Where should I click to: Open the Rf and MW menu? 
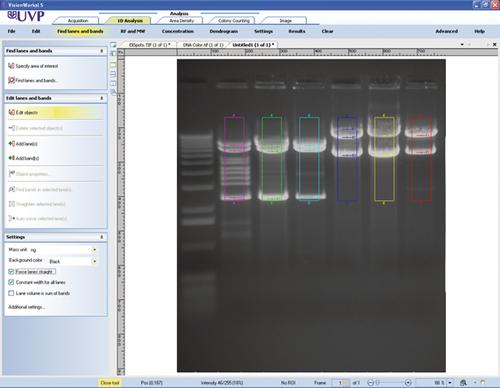[133, 31]
